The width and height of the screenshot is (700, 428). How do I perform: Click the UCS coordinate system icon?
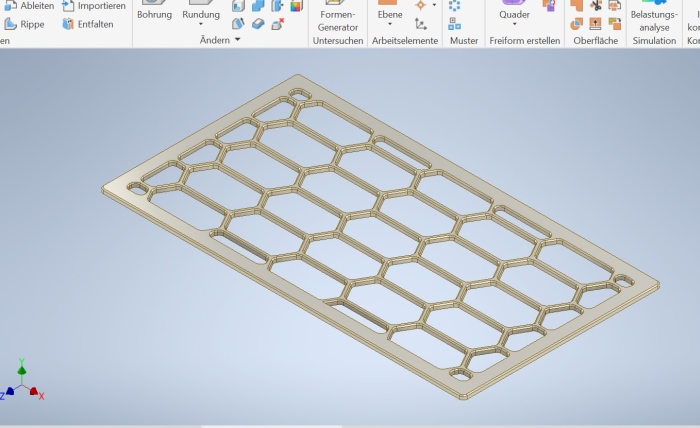421,24
